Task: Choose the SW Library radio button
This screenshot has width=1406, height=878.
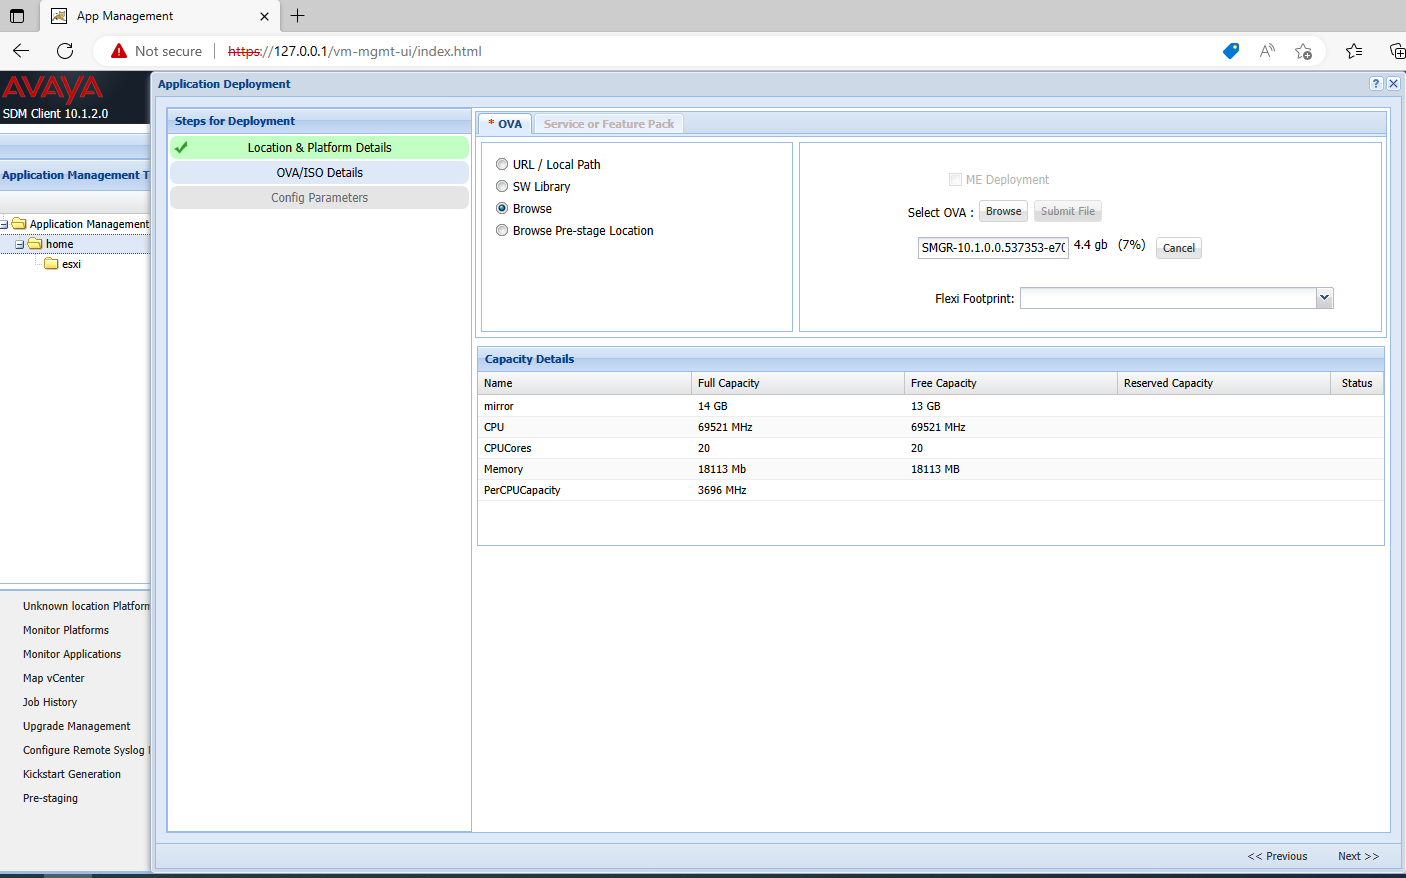Action: point(502,186)
